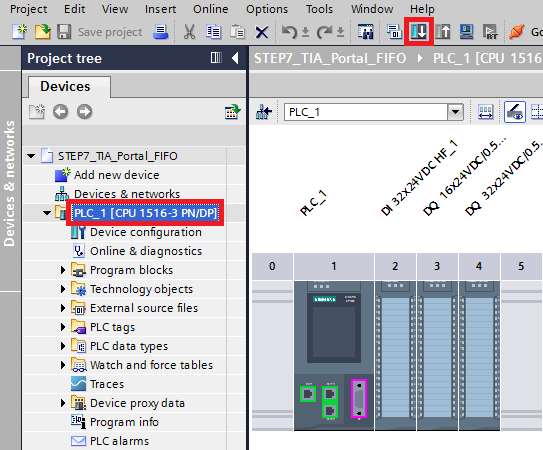Viewport: 543px width, 450px height.
Task: Select the CPU module in slot 1
Action: [334, 355]
